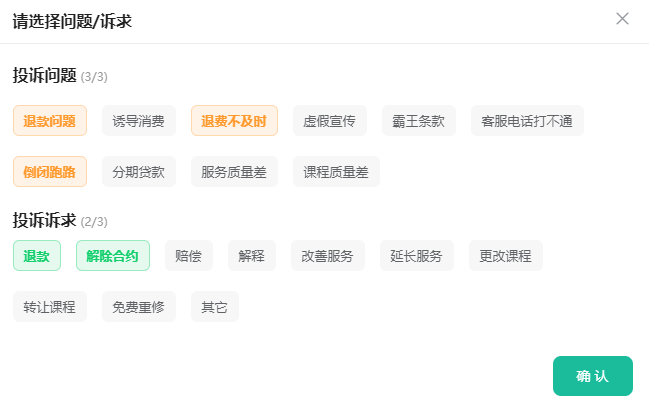This screenshot has height=403, width=649.
Task: Toggle off the 倒闭跑路 tag
Action: tap(50, 171)
